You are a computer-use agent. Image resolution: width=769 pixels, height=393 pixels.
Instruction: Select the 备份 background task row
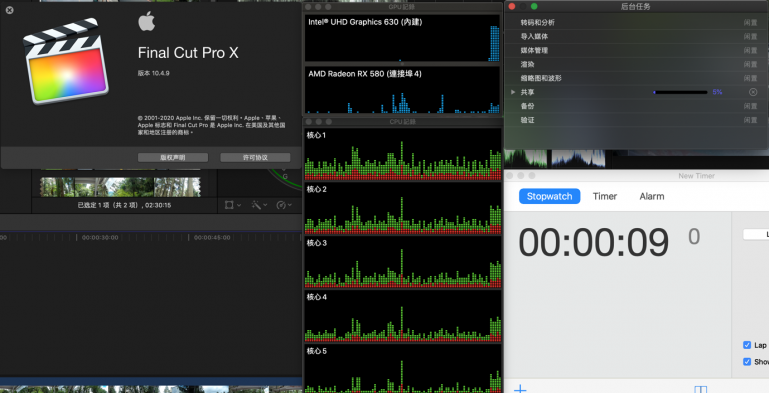coord(636,106)
